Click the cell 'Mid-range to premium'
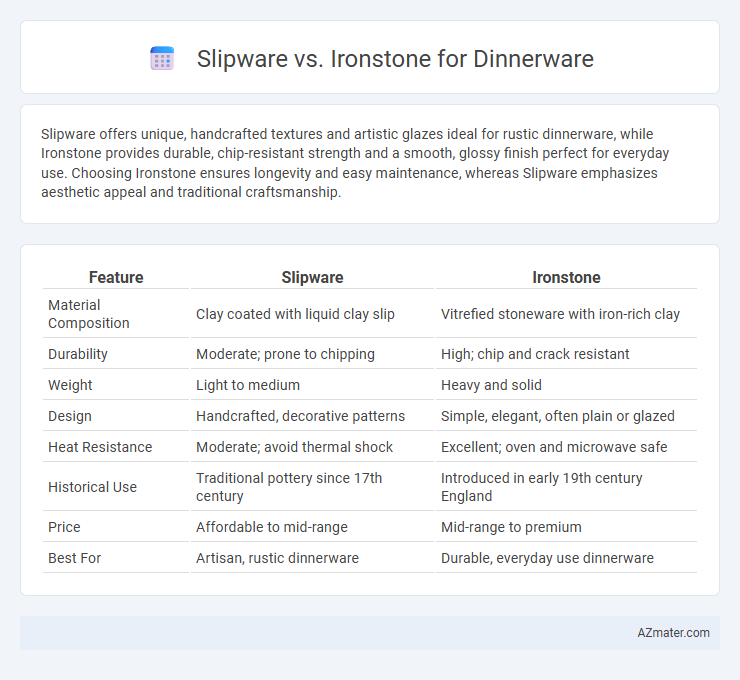 [x=511, y=527]
